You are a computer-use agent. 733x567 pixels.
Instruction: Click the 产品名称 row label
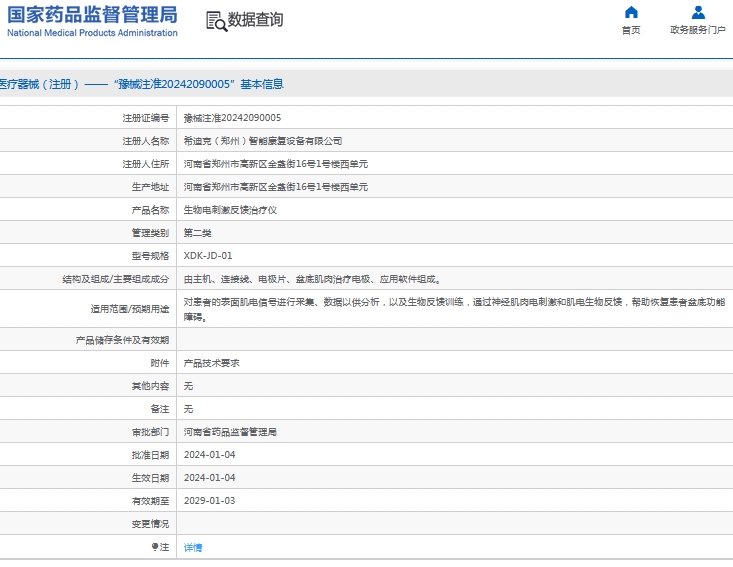click(151, 210)
